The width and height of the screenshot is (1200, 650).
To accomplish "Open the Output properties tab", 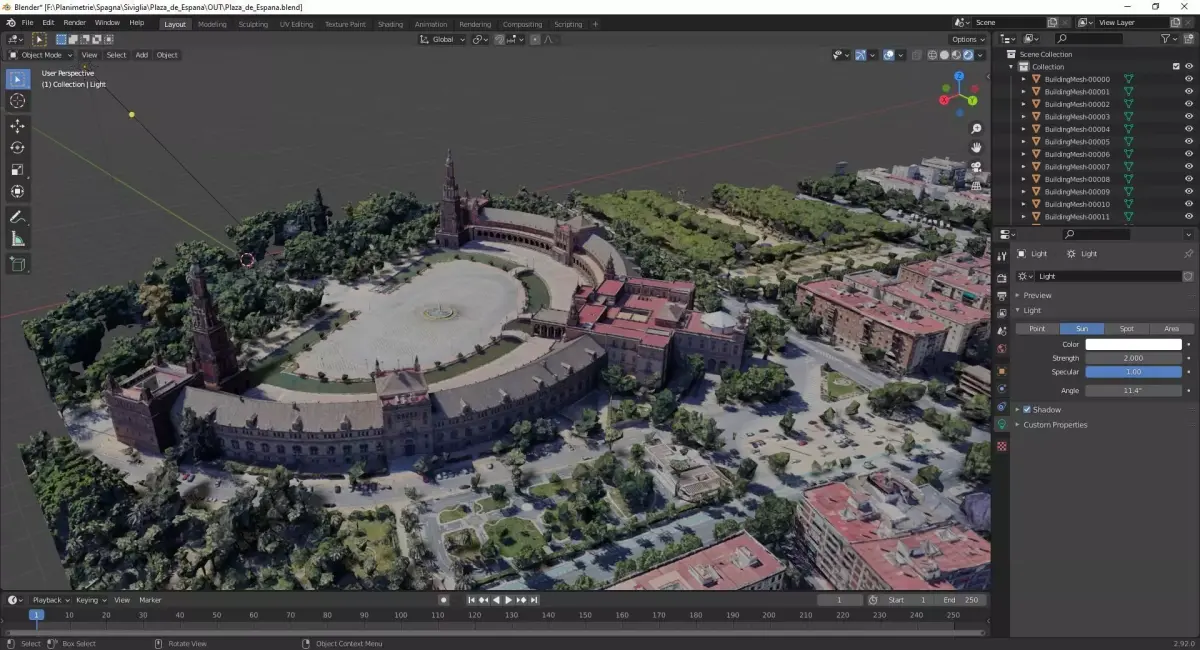I will click(x=1002, y=296).
